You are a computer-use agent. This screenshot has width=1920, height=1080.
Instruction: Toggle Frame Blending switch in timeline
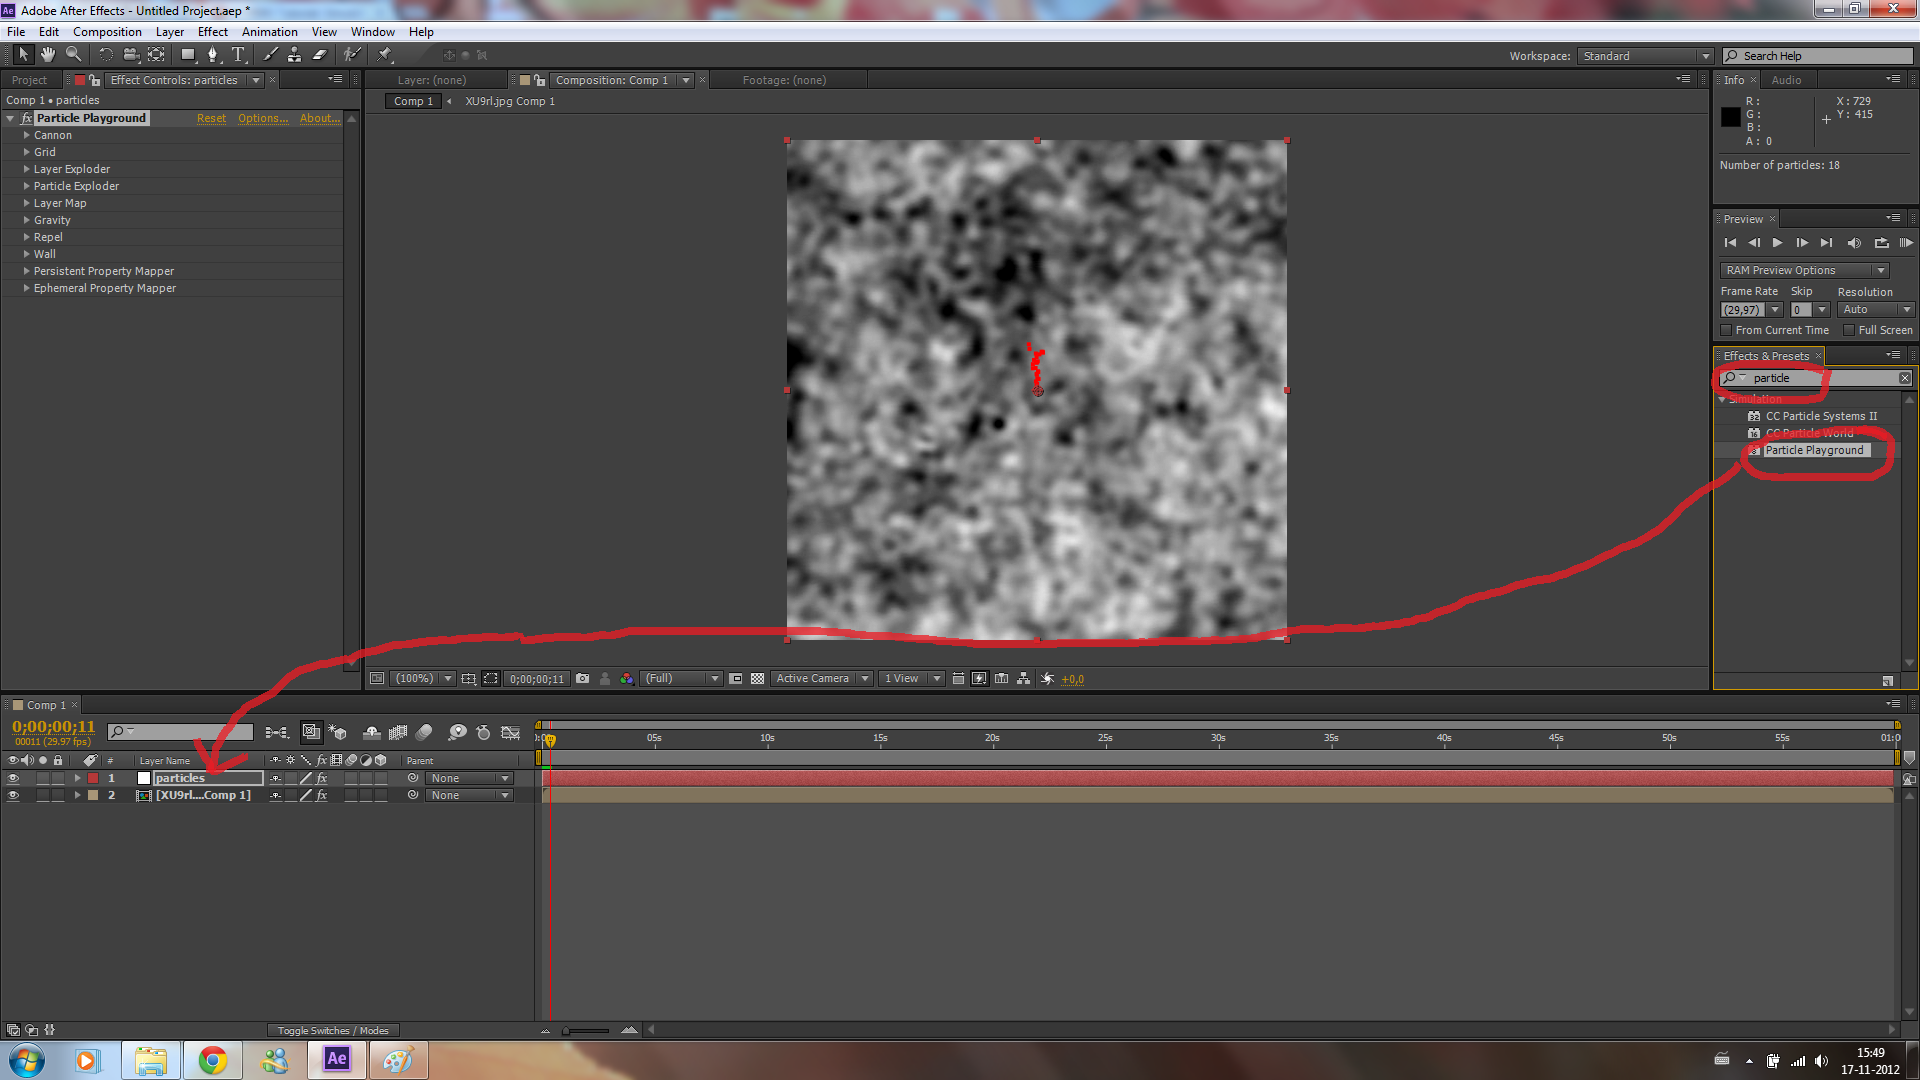coord(398,733)
